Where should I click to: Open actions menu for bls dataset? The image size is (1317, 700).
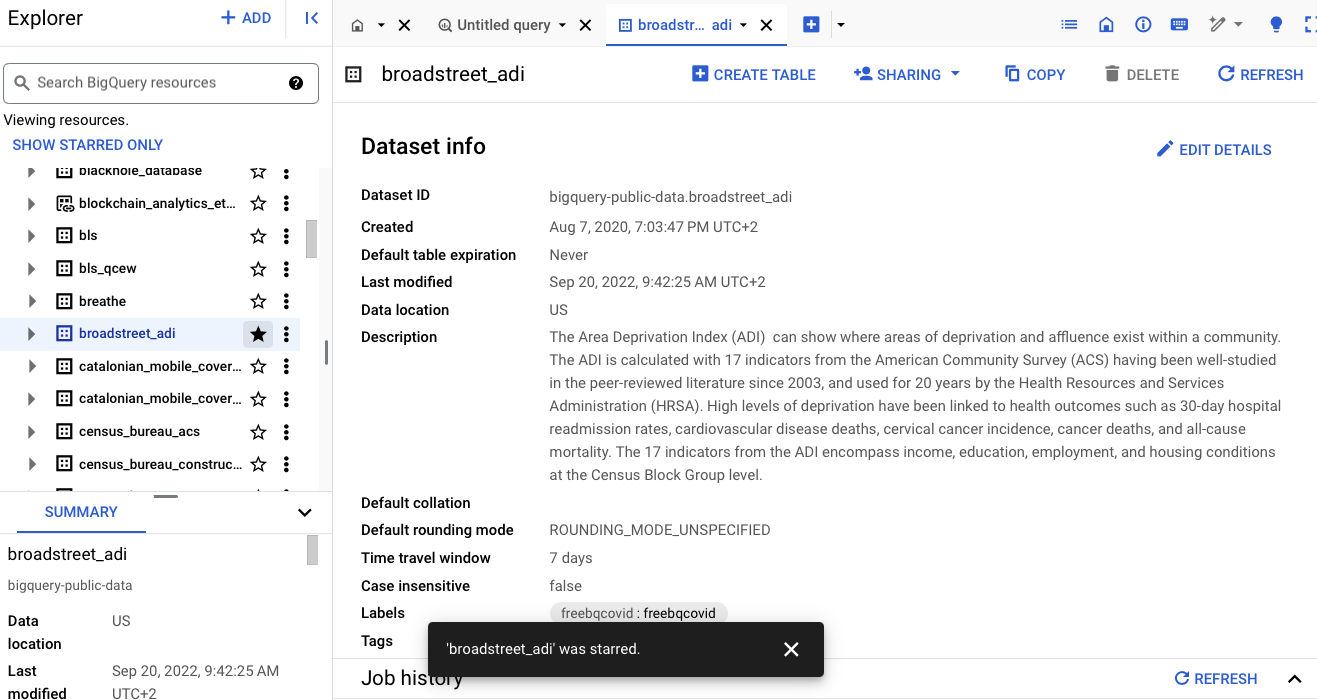pos(286,236)
